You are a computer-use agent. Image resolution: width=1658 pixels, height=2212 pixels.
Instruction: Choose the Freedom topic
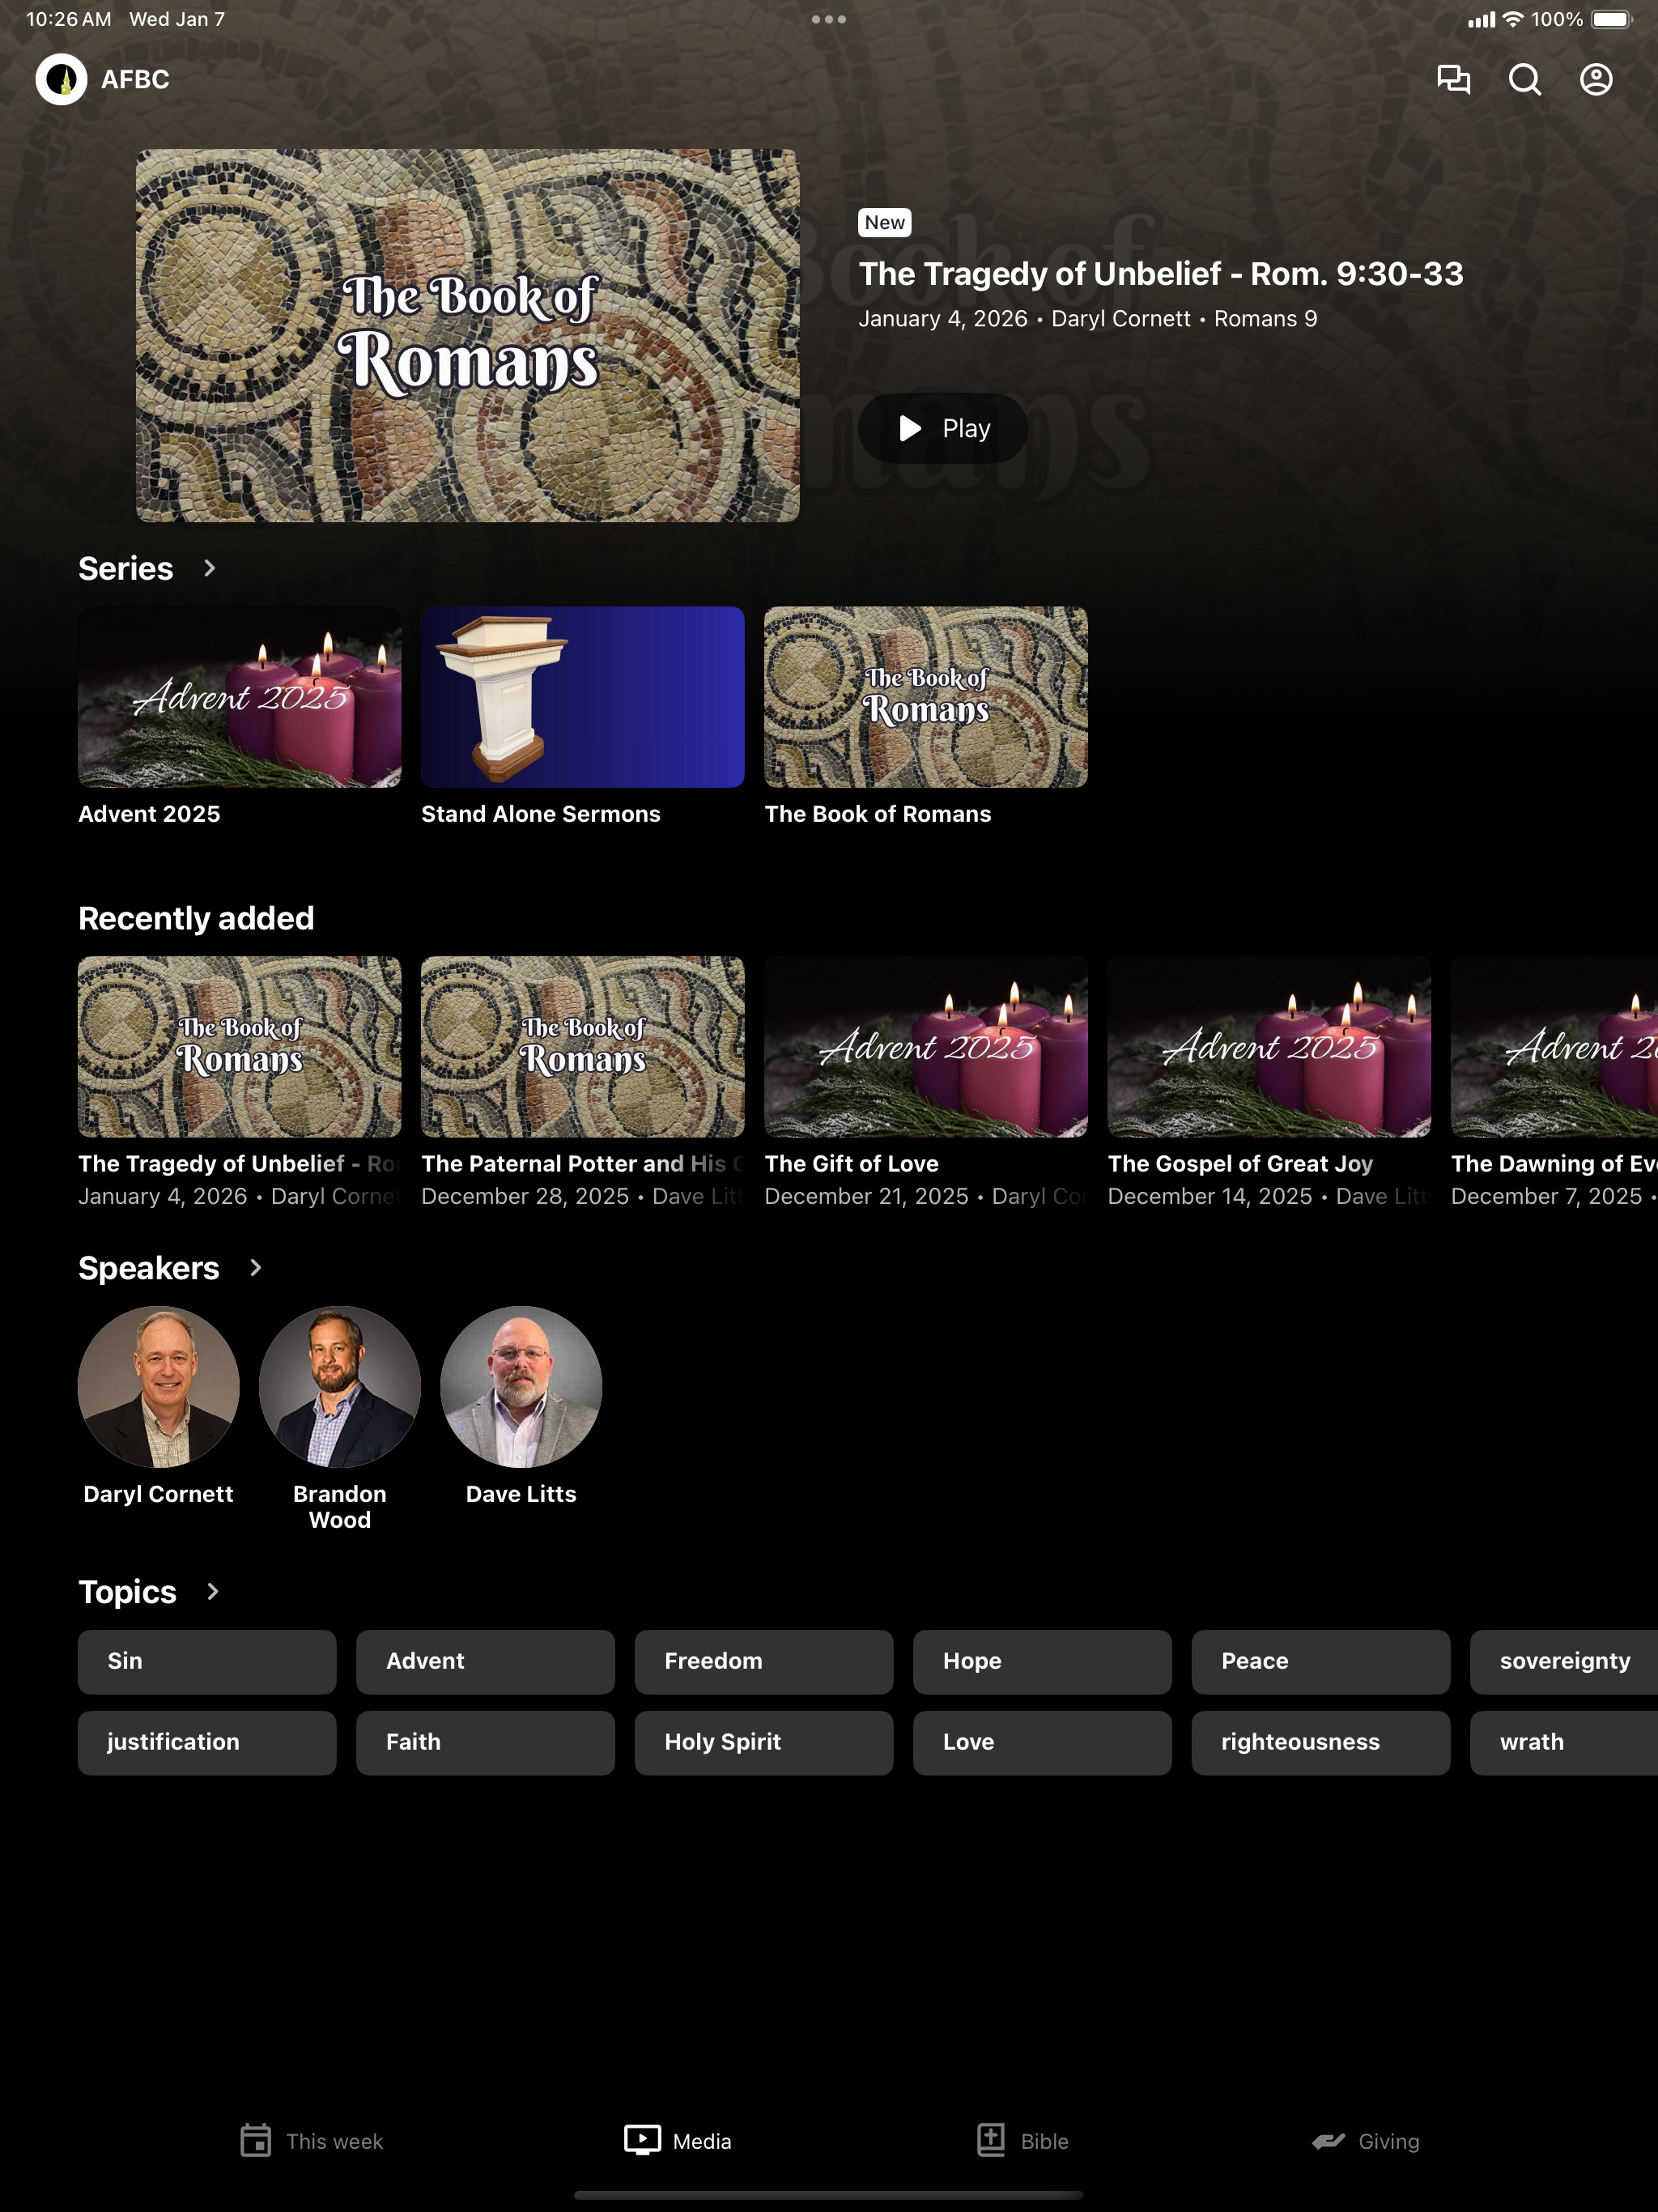tap(764, 1662)
